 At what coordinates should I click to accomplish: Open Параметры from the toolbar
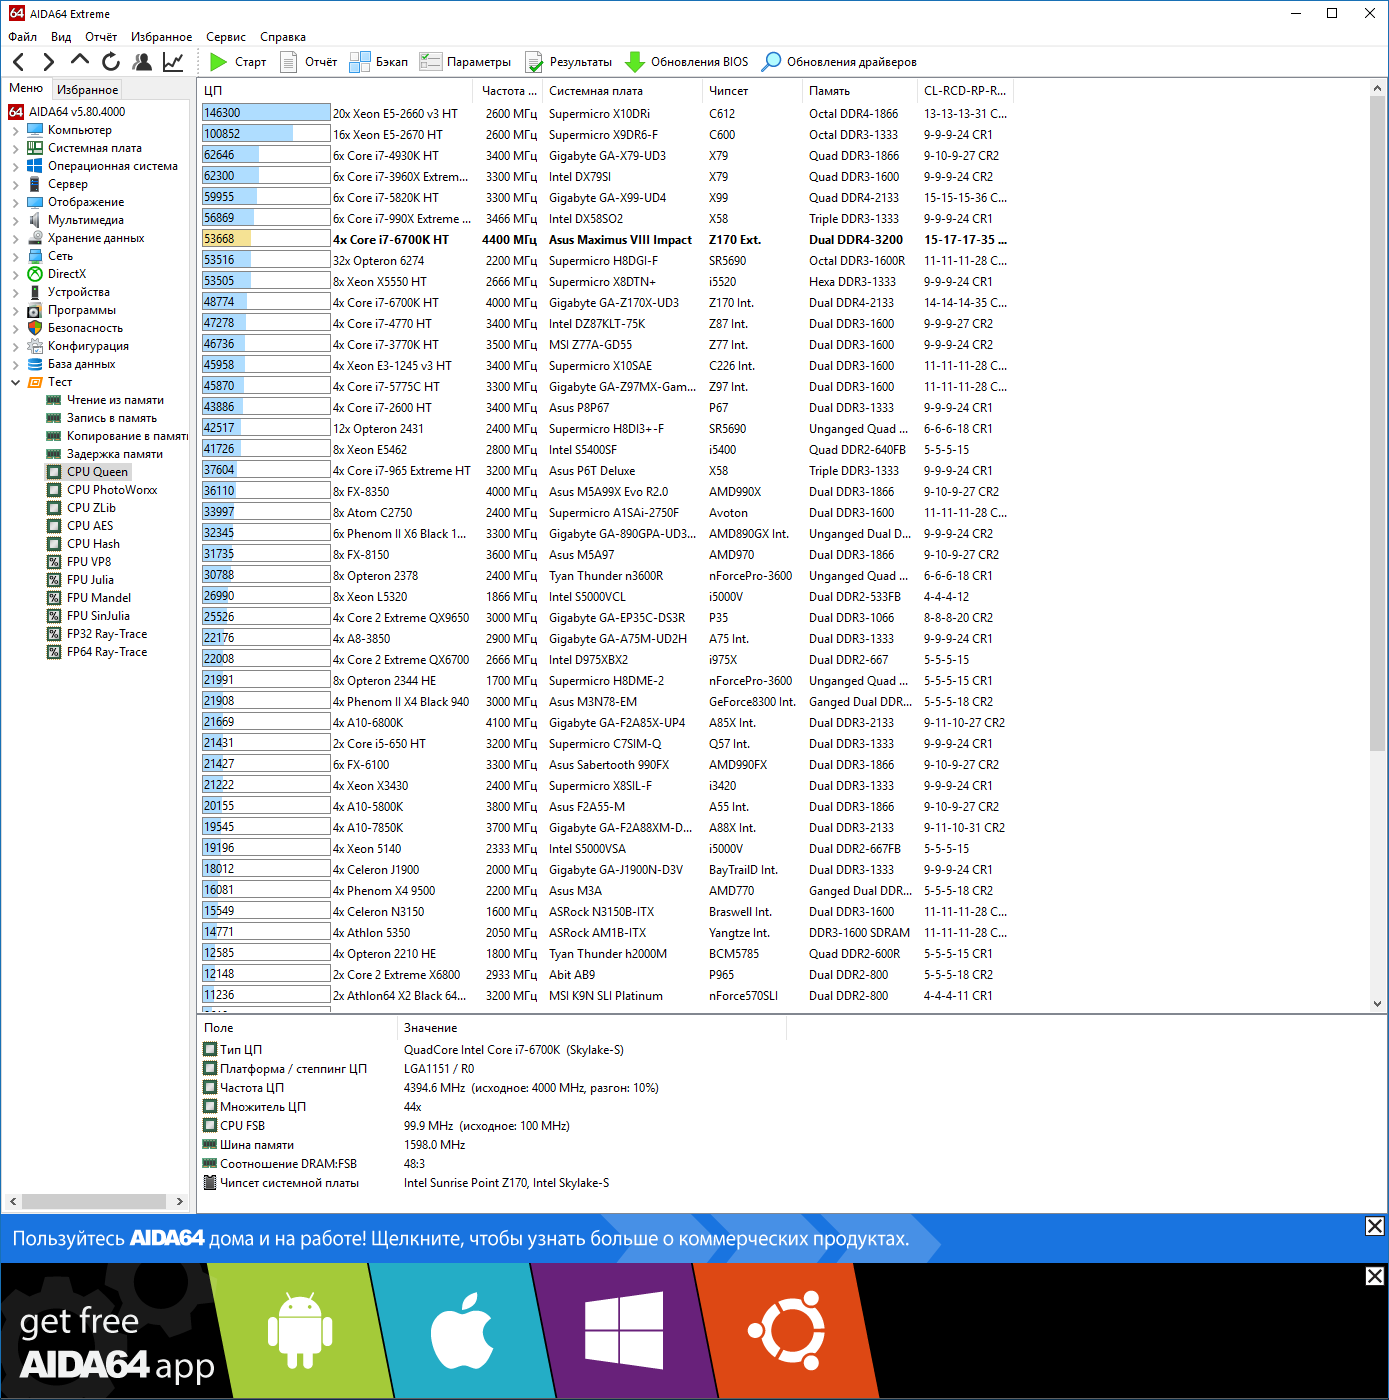click(x=466, y=62)
